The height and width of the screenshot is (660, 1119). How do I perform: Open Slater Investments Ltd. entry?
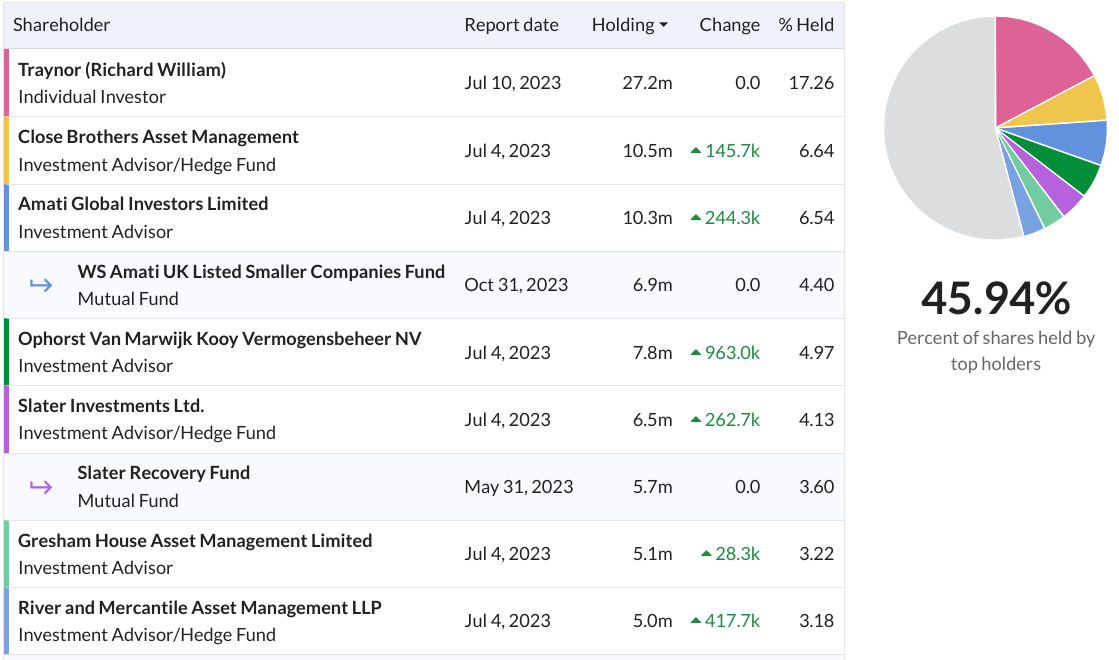pyautogui.click(x=111, y=406)
